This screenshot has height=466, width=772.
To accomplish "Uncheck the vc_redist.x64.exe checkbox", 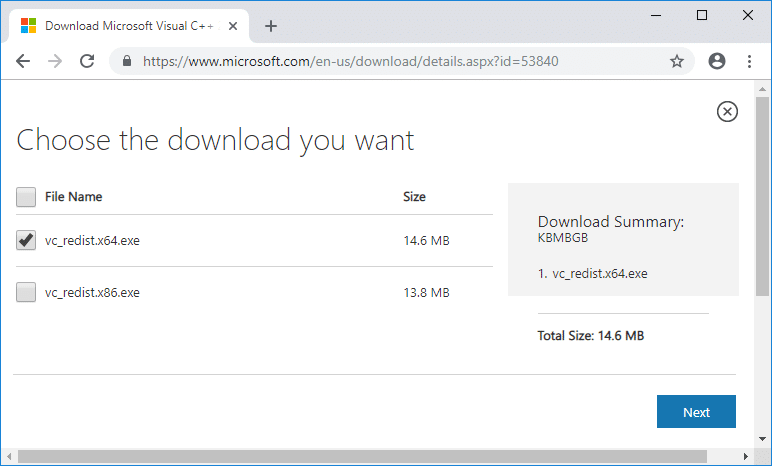I will 26,241.
